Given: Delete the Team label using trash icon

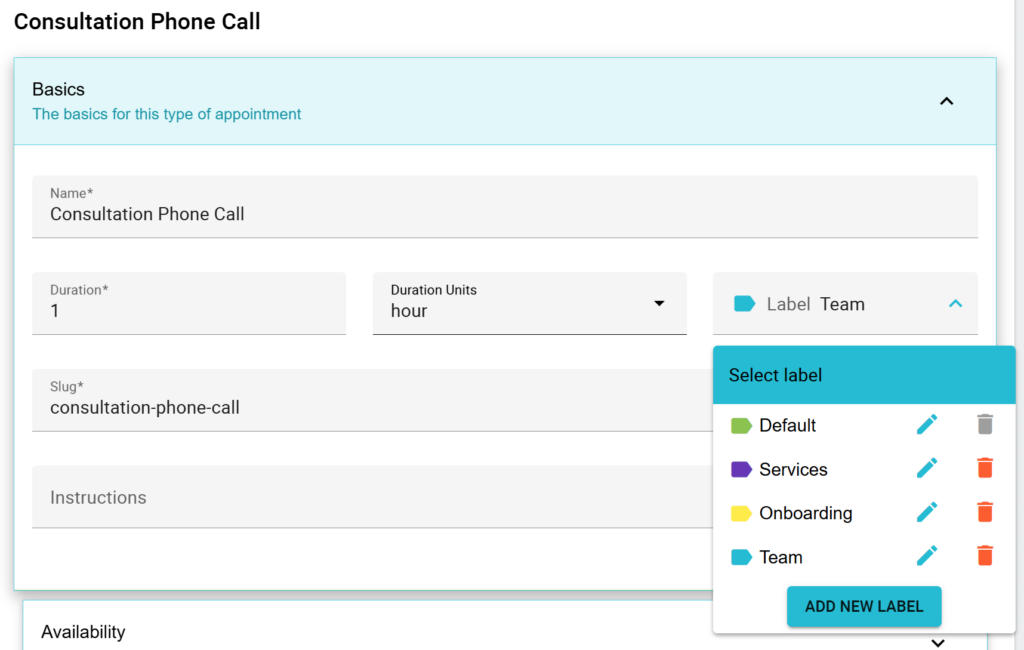Looking at the screenshot, I should [x=985, y=556].
